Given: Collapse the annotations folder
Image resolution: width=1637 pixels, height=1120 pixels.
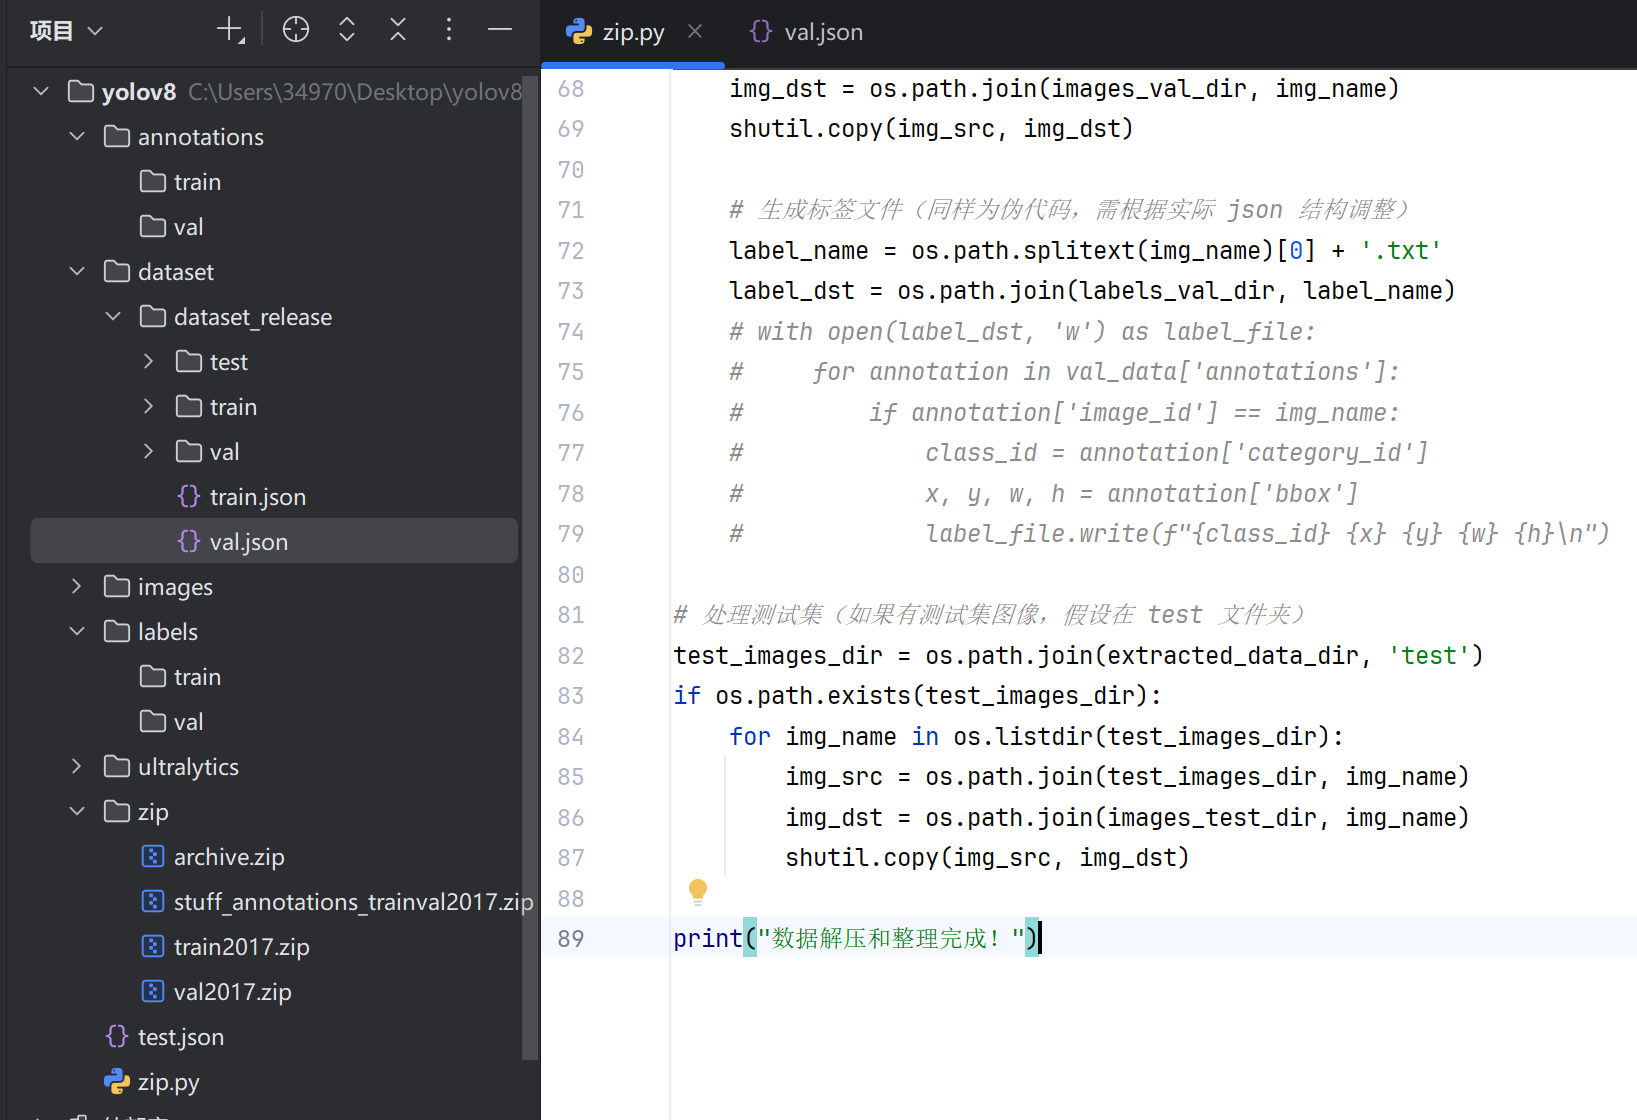Looking at the screenshot, I should click(x=77, y=137).
